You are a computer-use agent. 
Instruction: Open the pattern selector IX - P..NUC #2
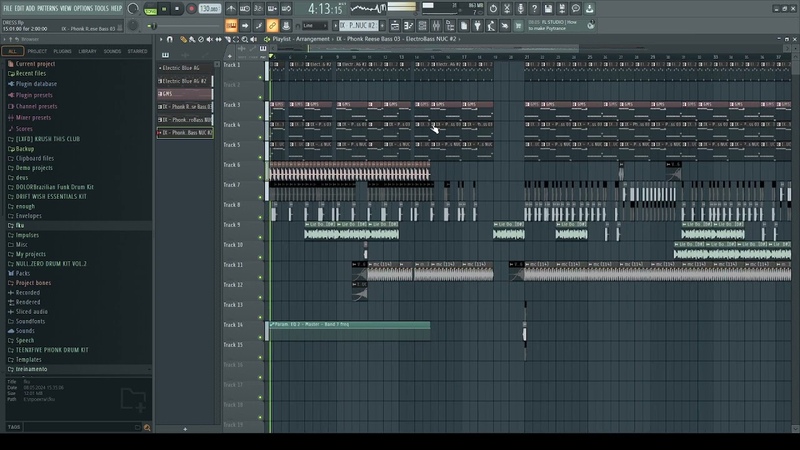point(358,26)
